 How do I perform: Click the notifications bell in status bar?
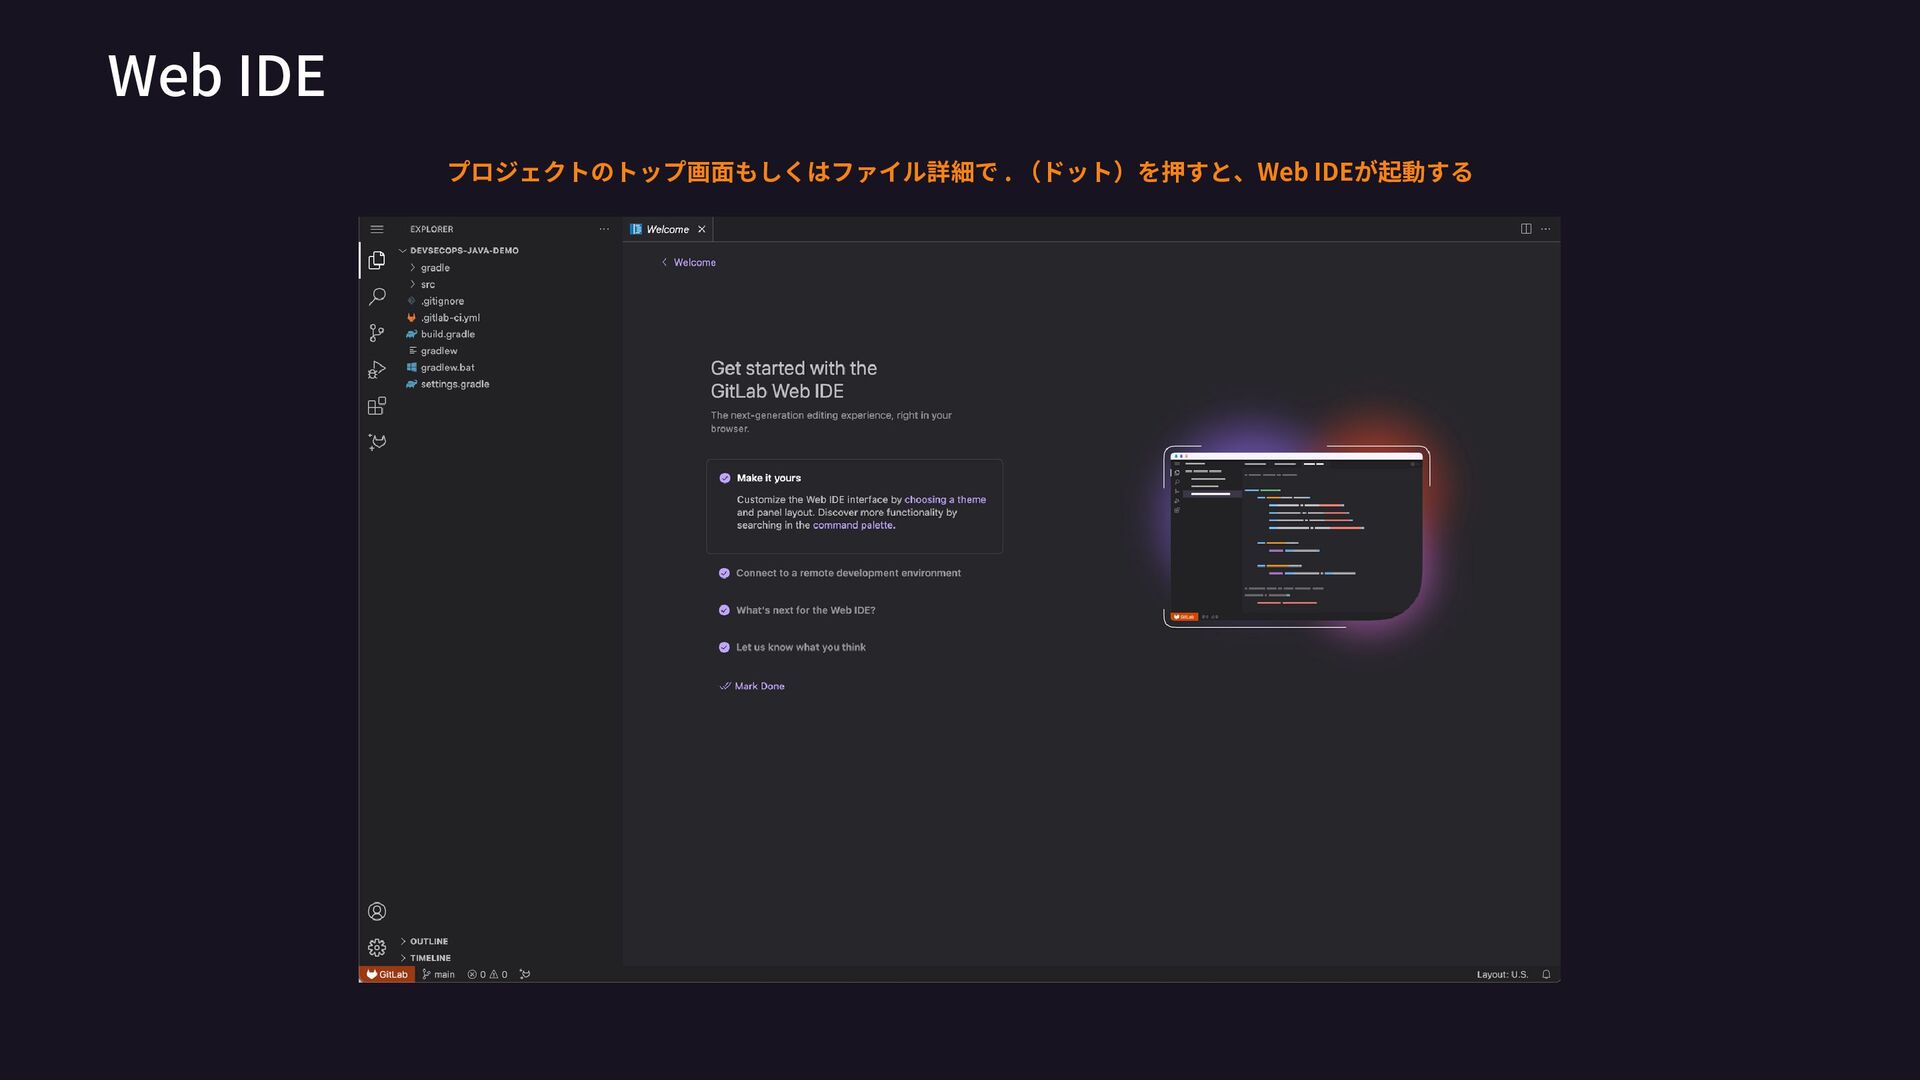(1546, 974)
